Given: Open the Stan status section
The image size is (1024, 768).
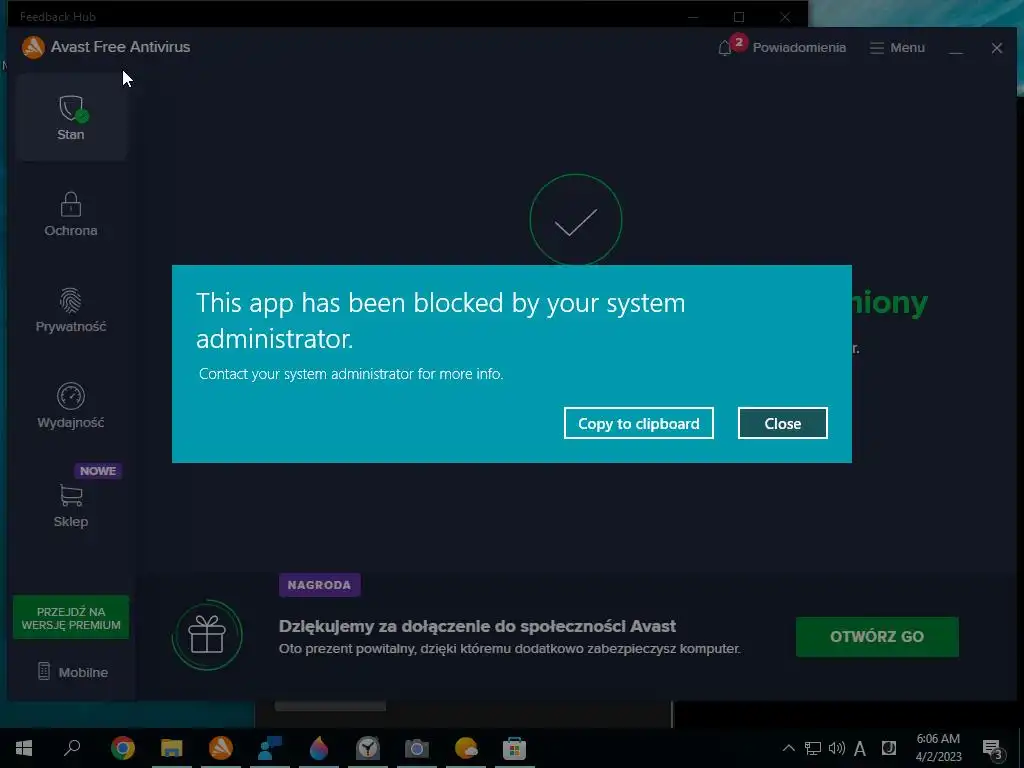Looking at the screenshot, I should 71,118.
